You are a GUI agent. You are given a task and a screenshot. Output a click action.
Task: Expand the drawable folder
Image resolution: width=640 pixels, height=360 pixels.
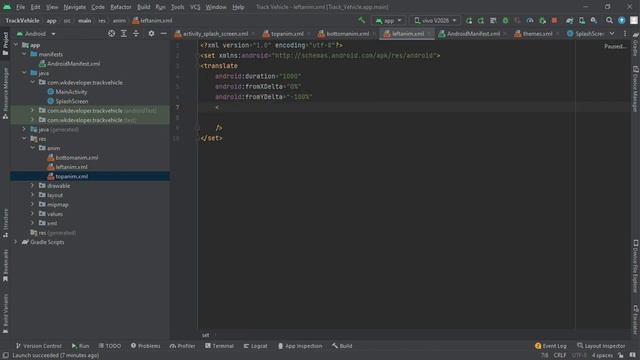tap(32, 185)
